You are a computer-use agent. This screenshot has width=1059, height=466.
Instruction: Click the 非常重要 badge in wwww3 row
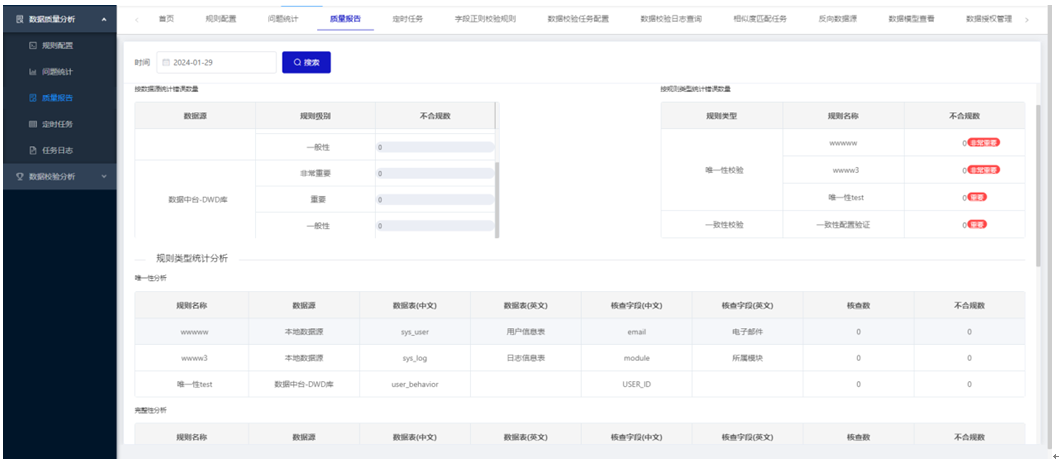coord(984,170)
